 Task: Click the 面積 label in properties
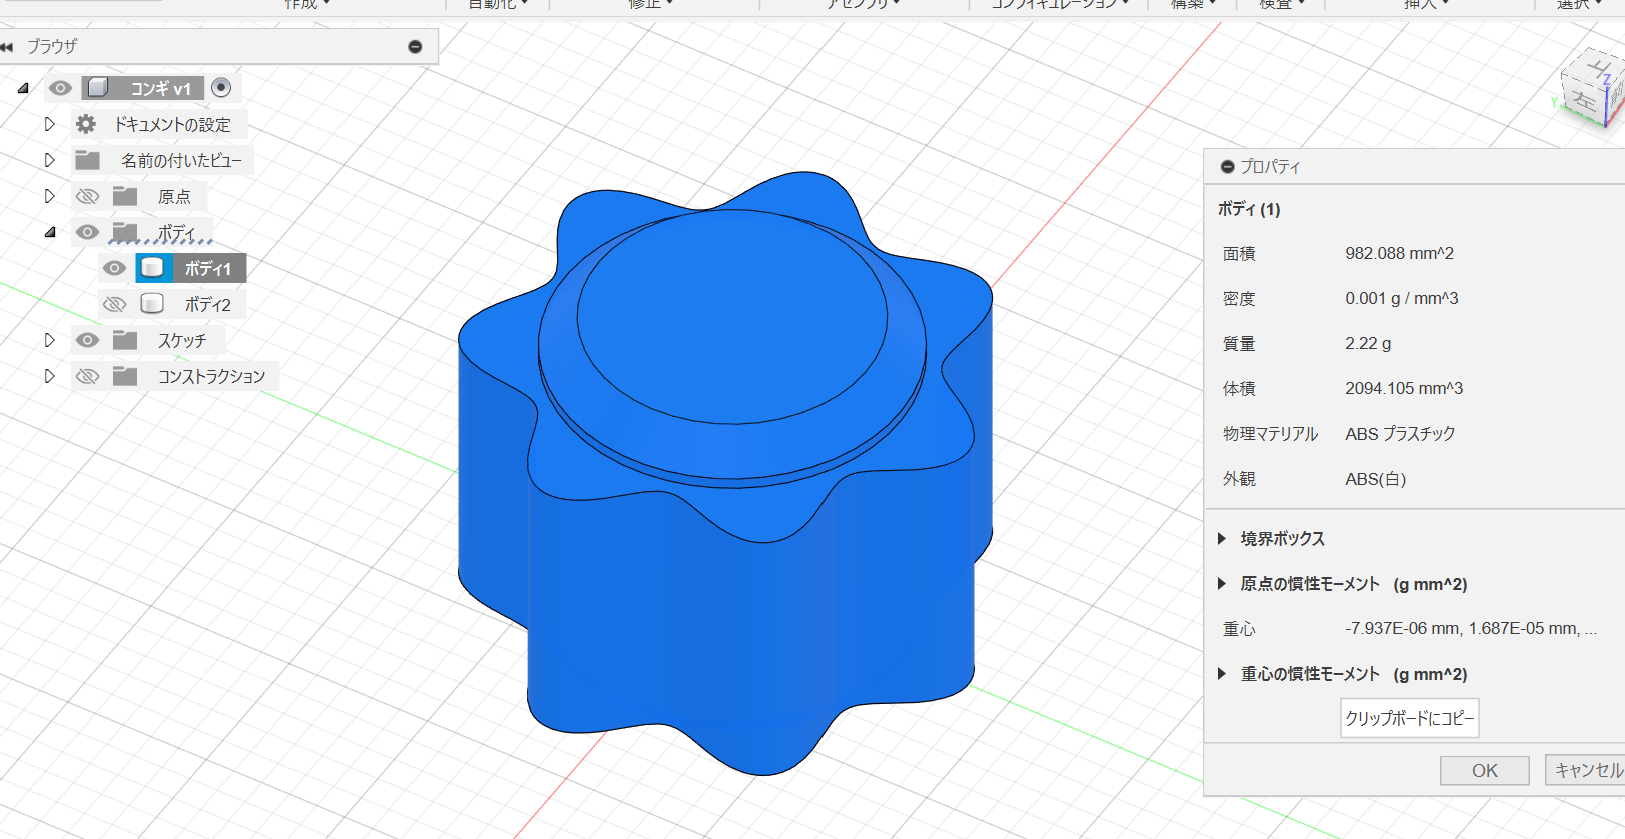(x=1239, y=254)
